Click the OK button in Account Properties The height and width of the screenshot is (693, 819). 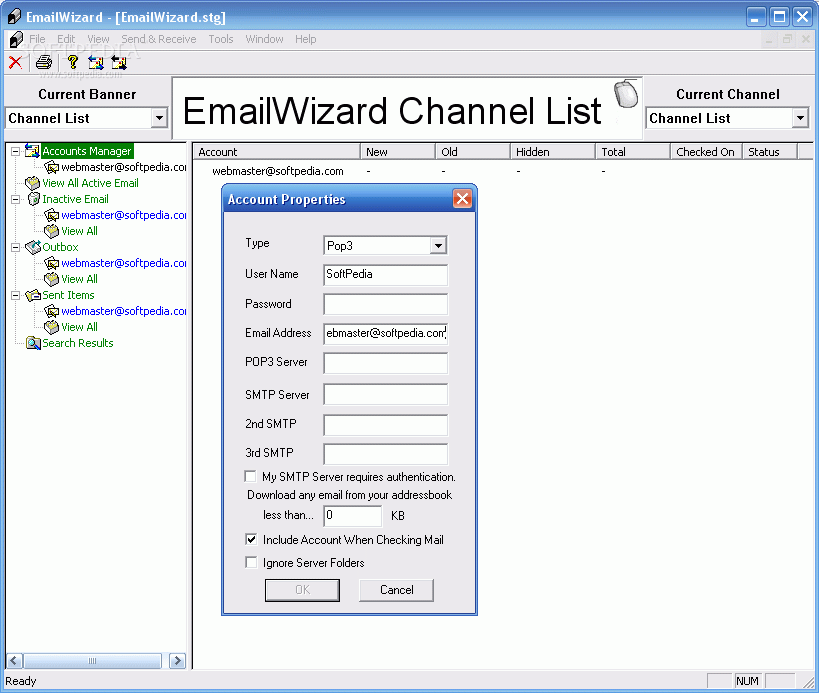tap(302, 590)
